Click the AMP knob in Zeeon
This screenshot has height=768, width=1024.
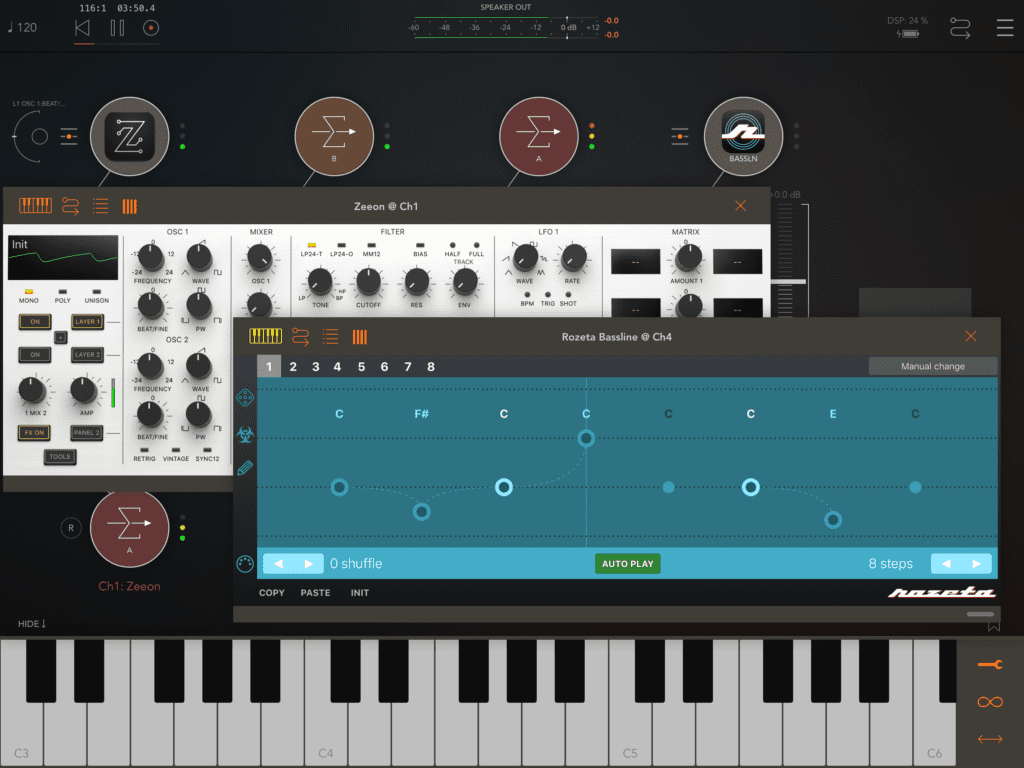point(83,390)
